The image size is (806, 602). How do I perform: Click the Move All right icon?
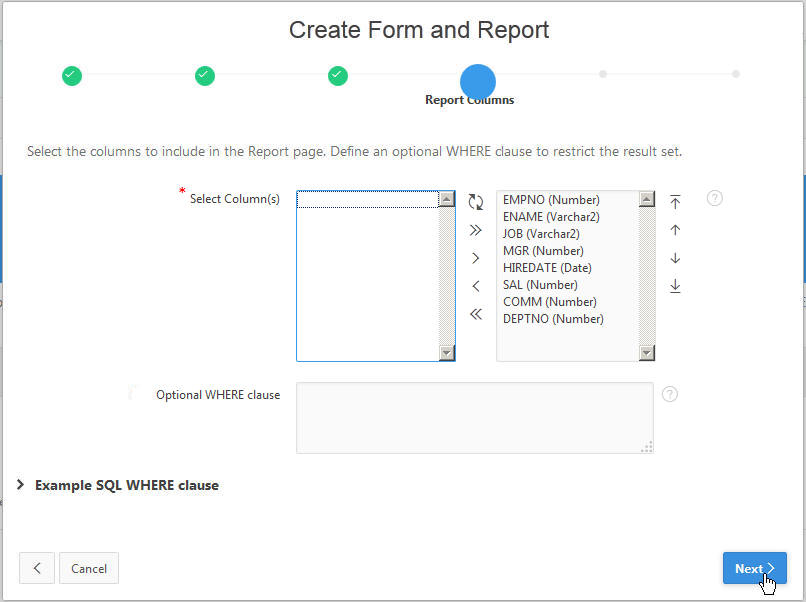pos(476,230)
